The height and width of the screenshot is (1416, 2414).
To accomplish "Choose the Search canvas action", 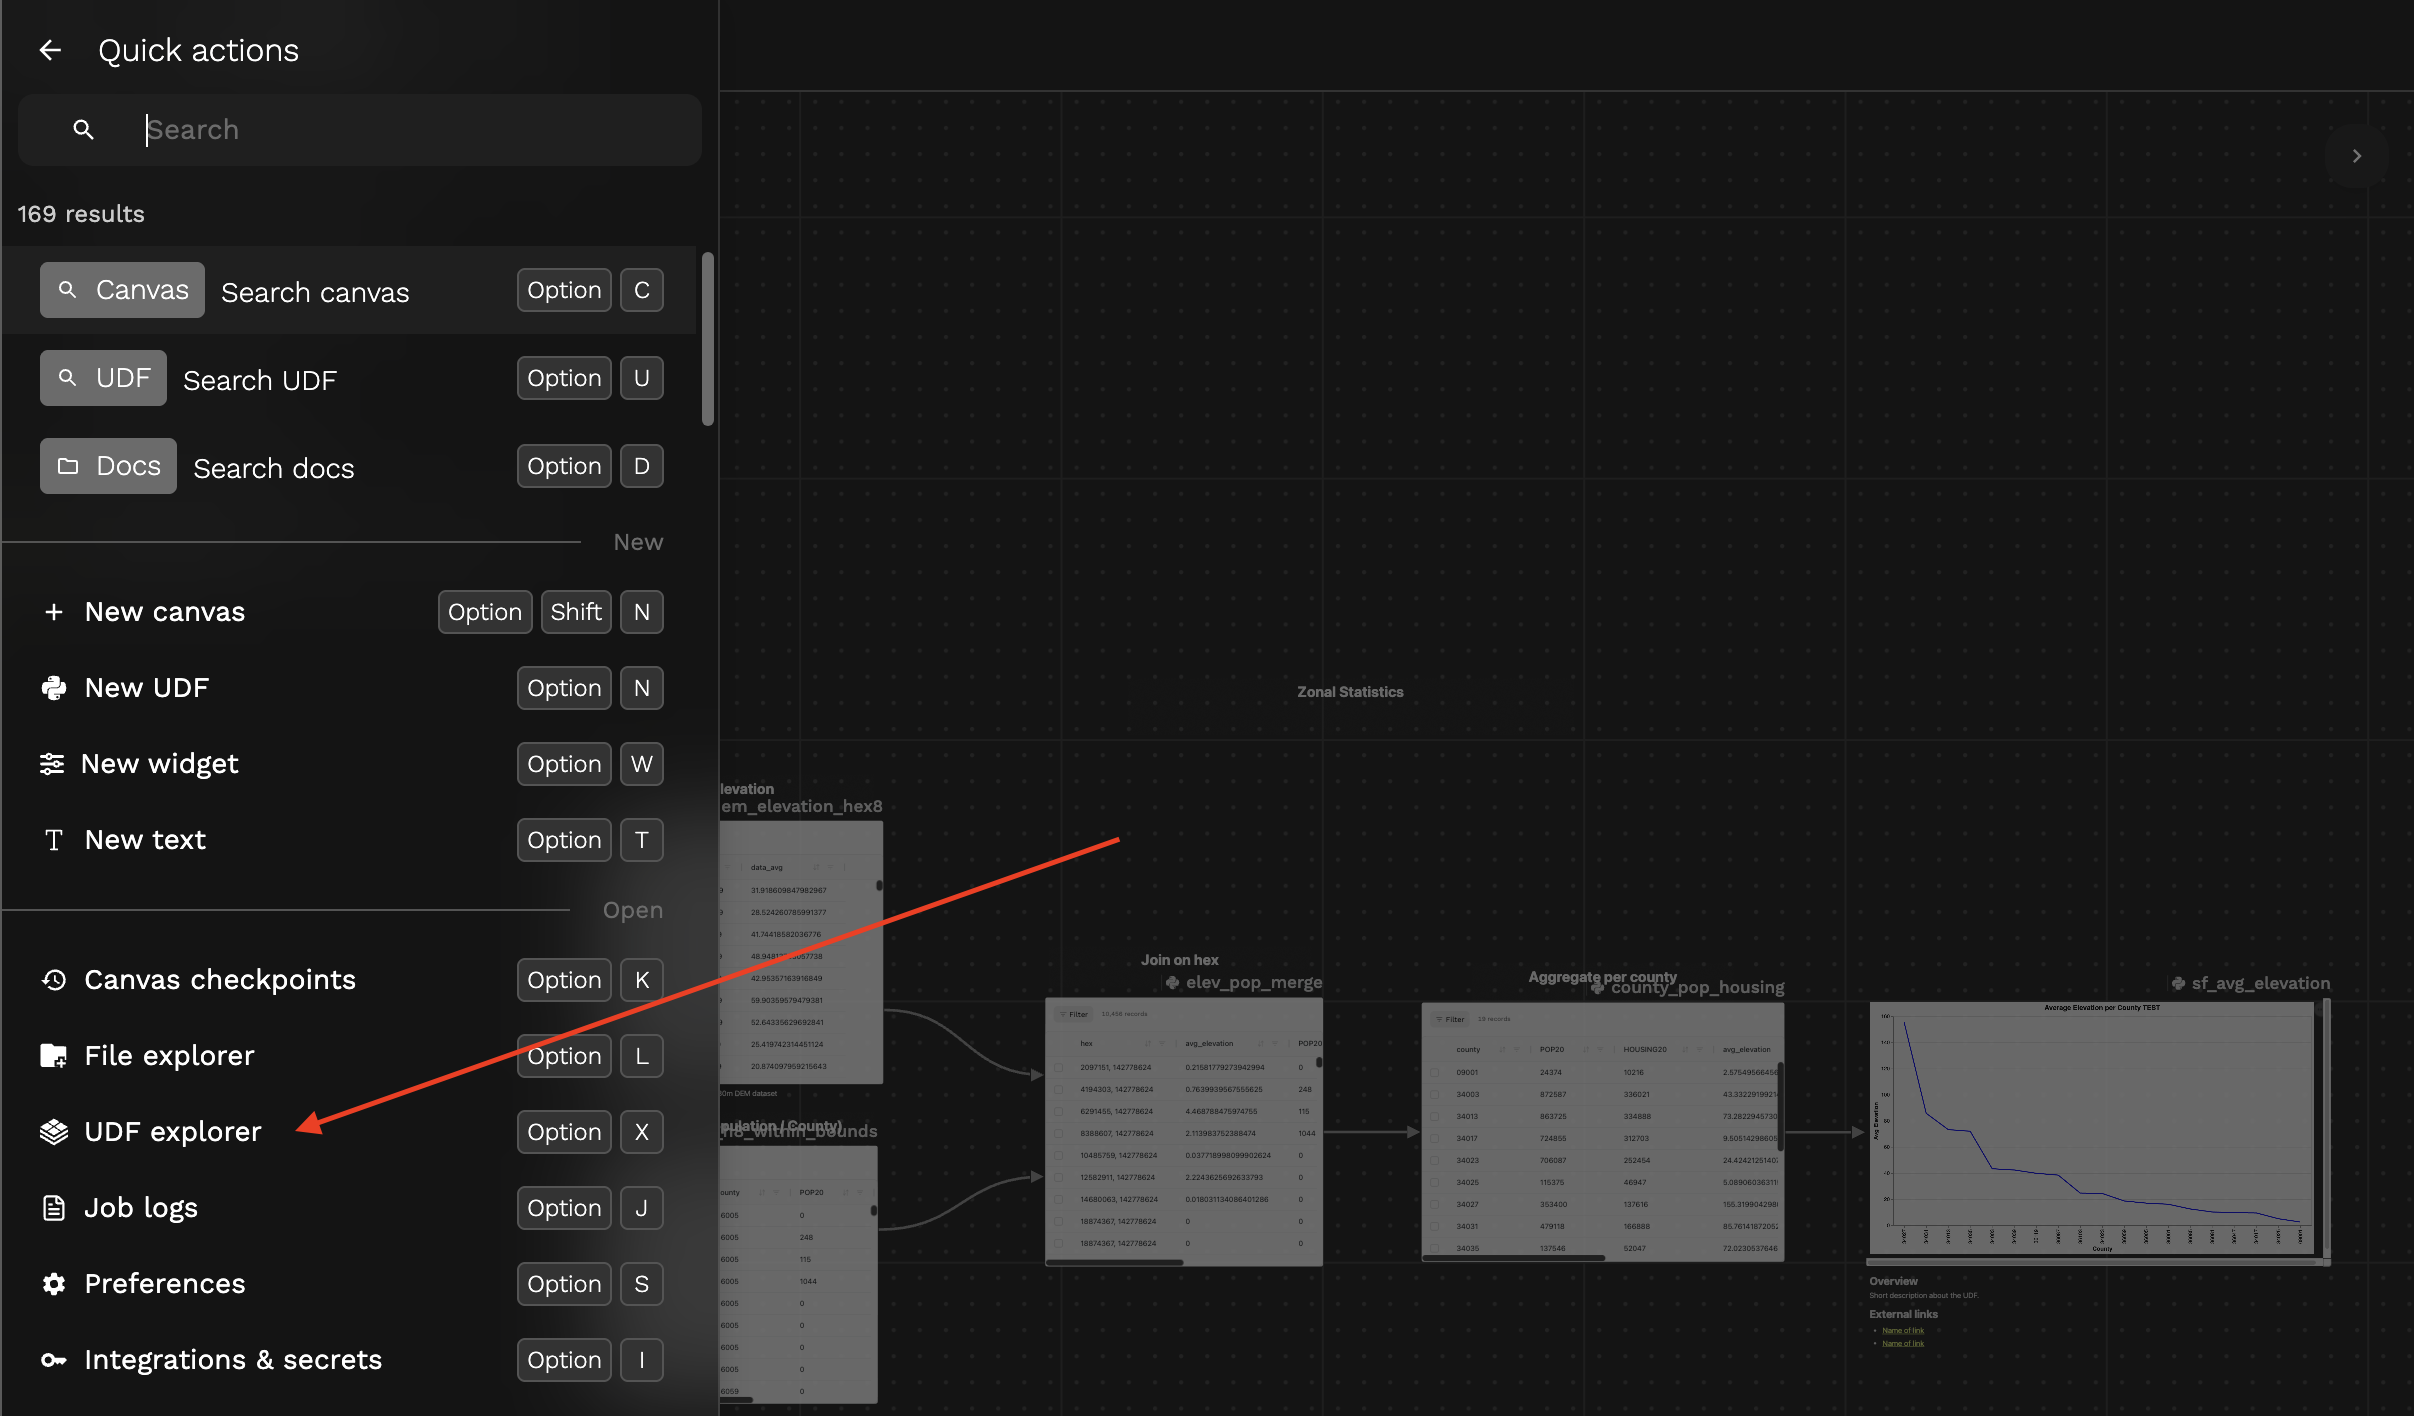I will pos(315,292).
